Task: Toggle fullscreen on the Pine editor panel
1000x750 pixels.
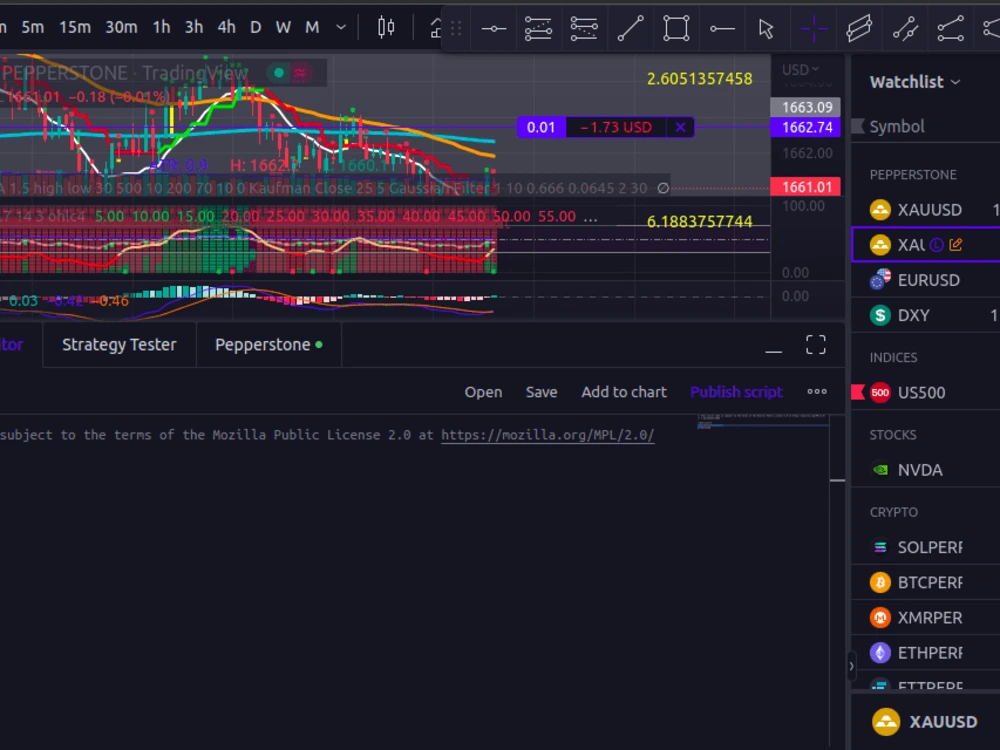Action: [816, 344]
